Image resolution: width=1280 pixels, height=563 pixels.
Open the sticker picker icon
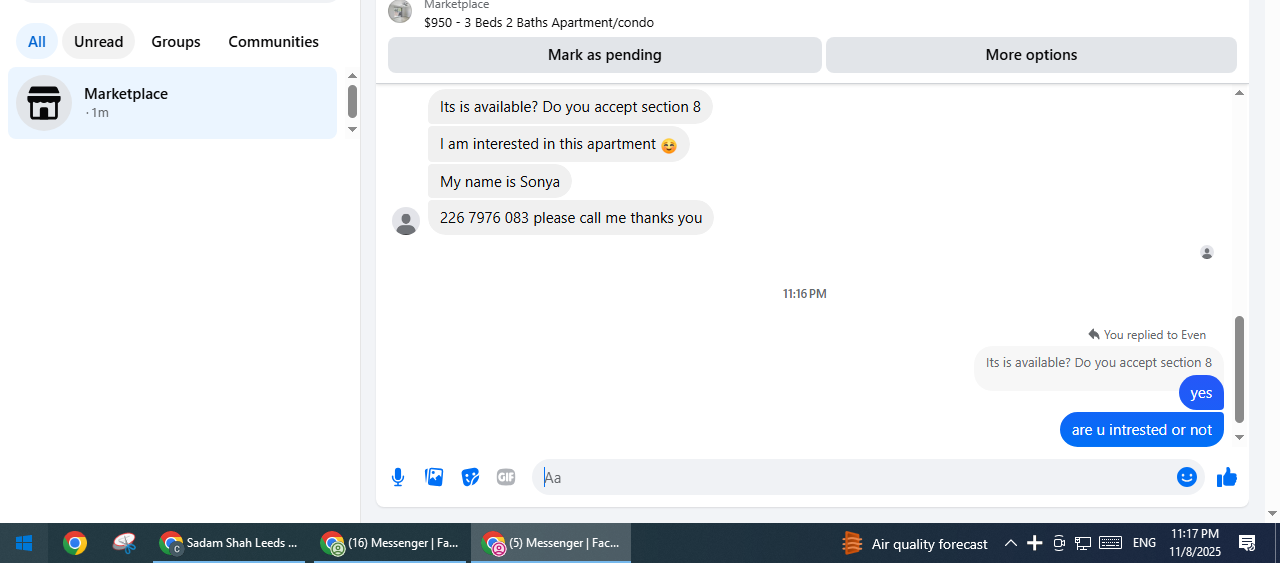[x=470, y=477]
